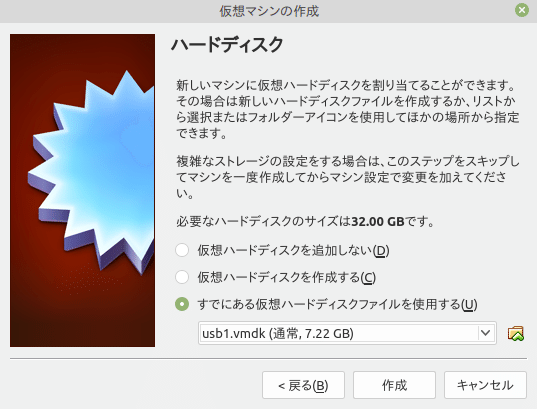Click the すでにある仮想ハードディスクファイルを使用する(U) label text
Image resolution: width=537 pixels, height=409 pixels.
(337, 305)
